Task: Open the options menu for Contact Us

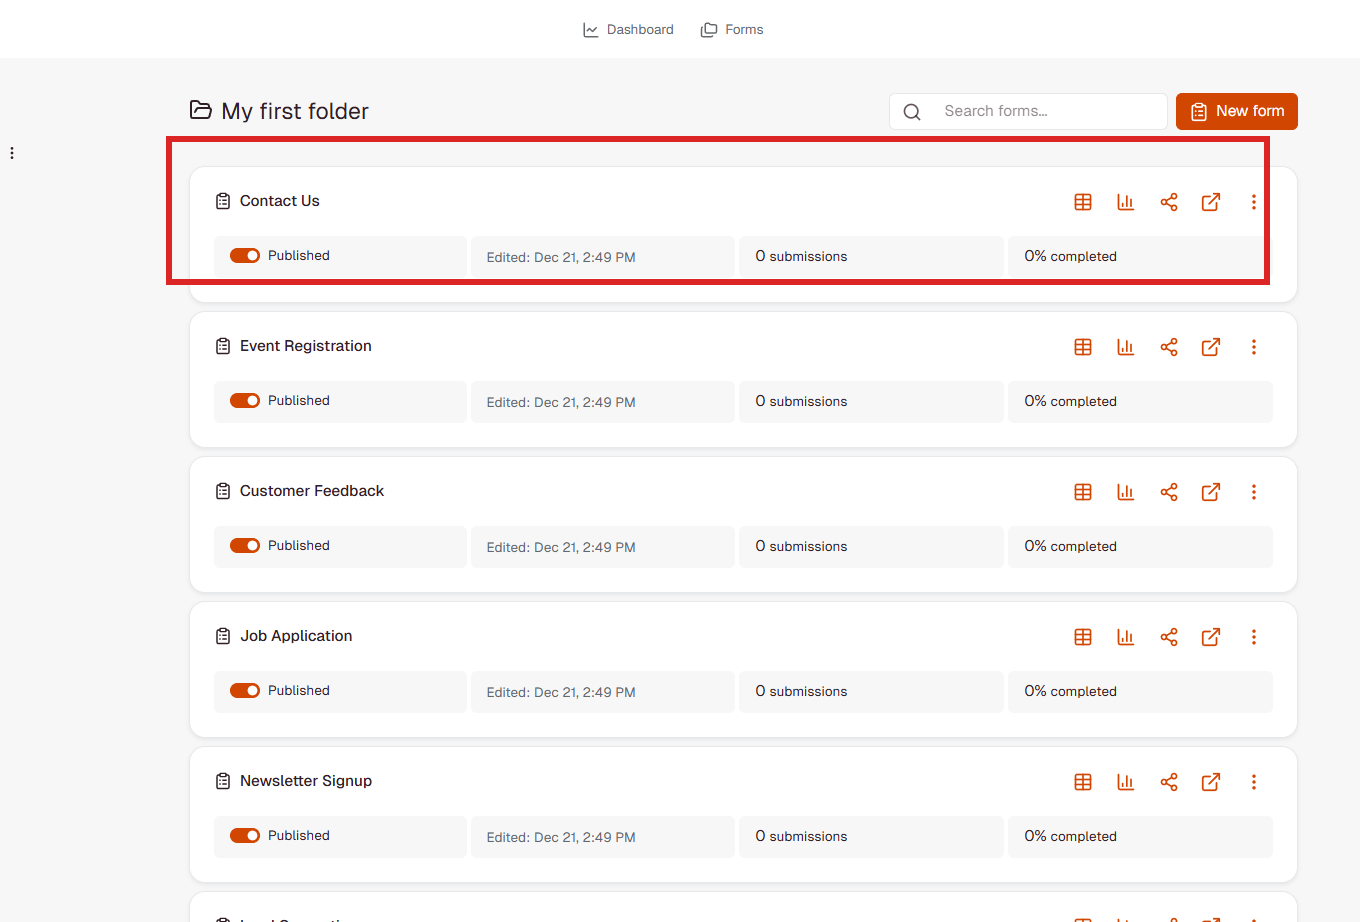Action: coord(1254,201)
